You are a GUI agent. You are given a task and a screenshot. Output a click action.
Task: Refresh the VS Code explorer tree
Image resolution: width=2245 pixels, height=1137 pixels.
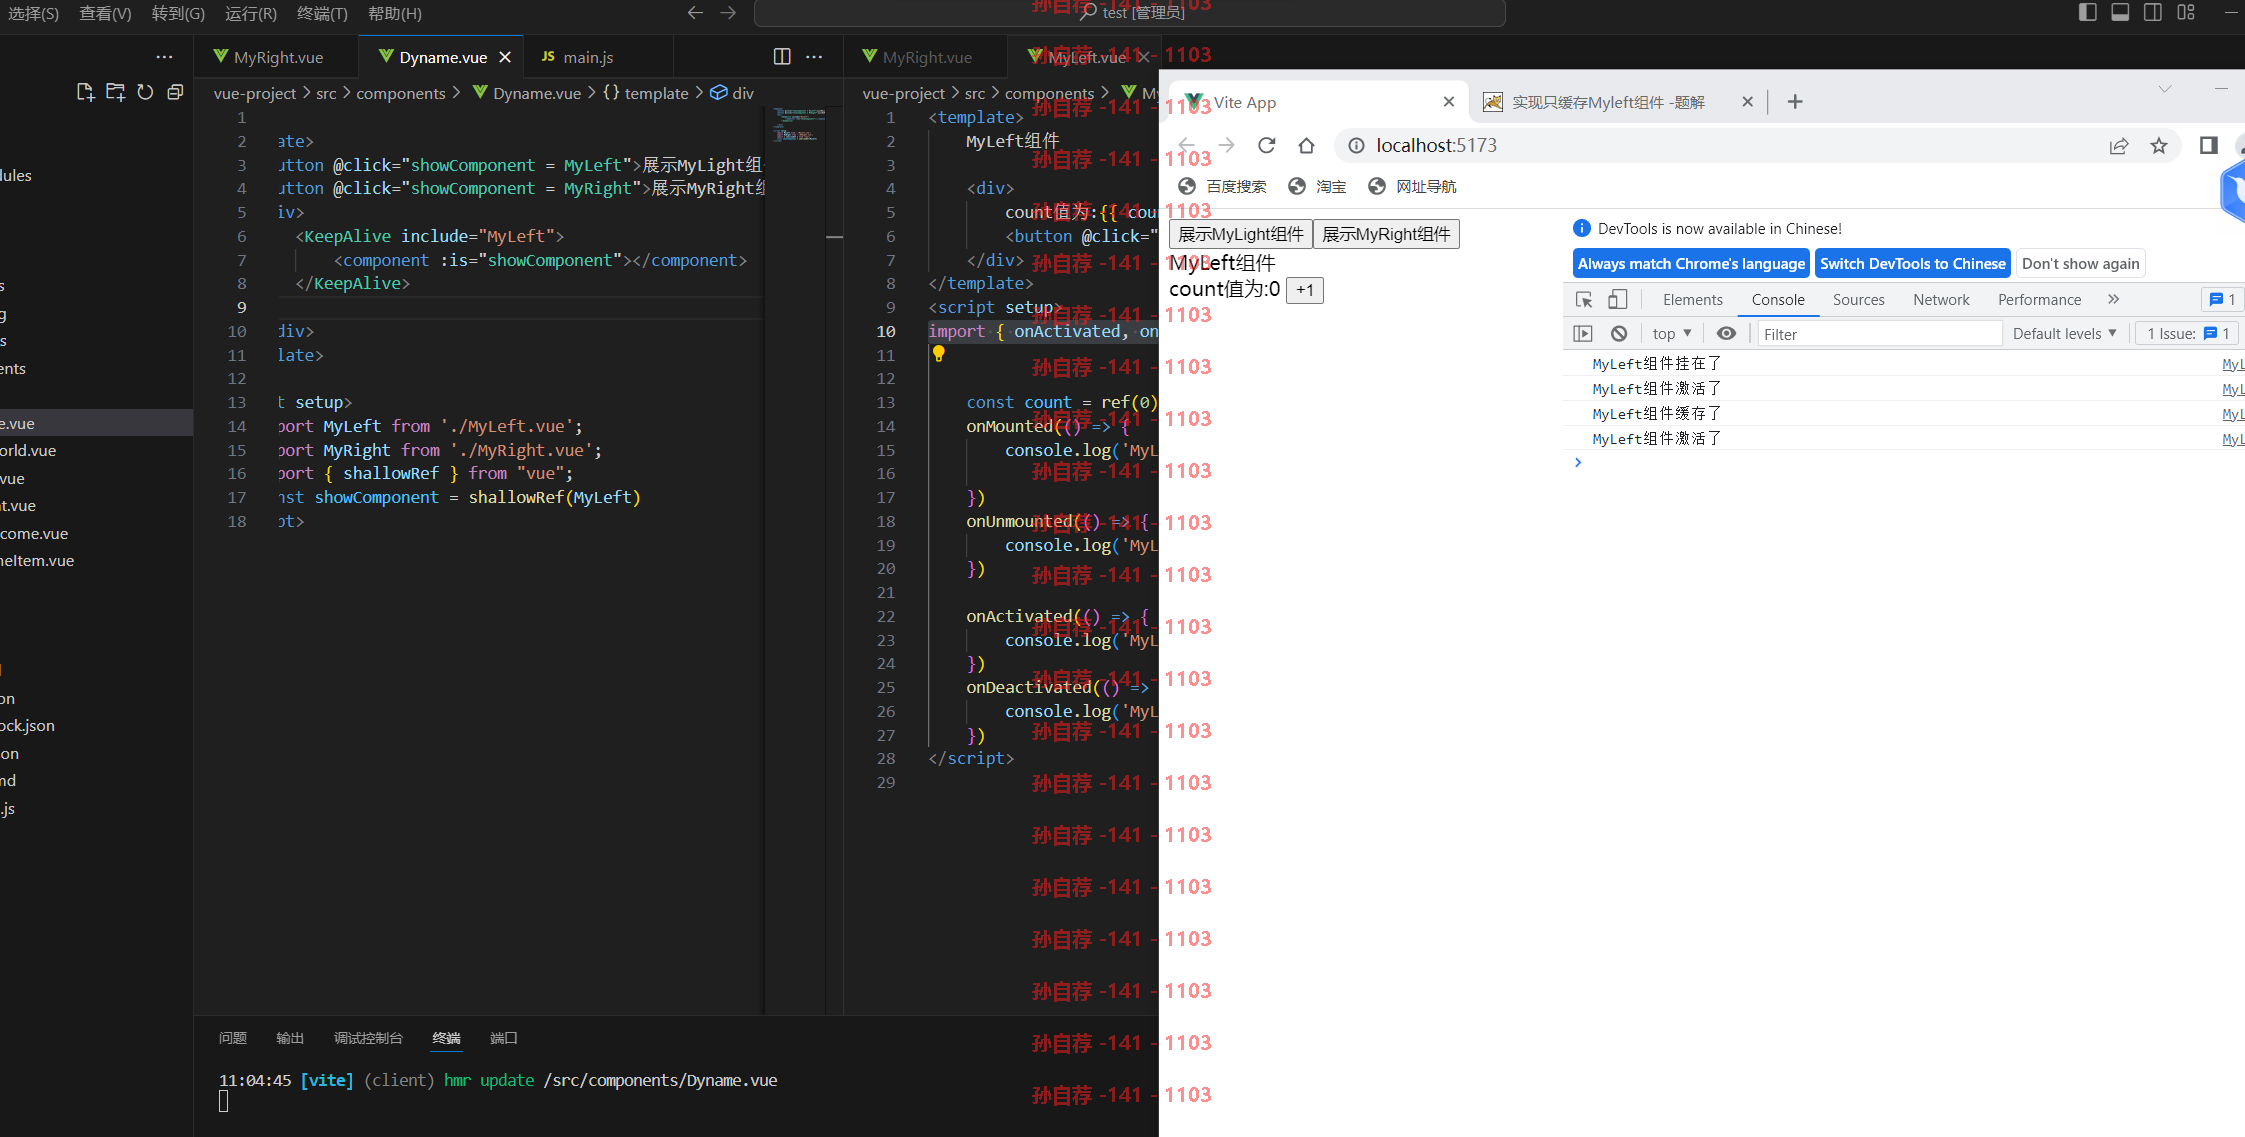coord(145,92)
